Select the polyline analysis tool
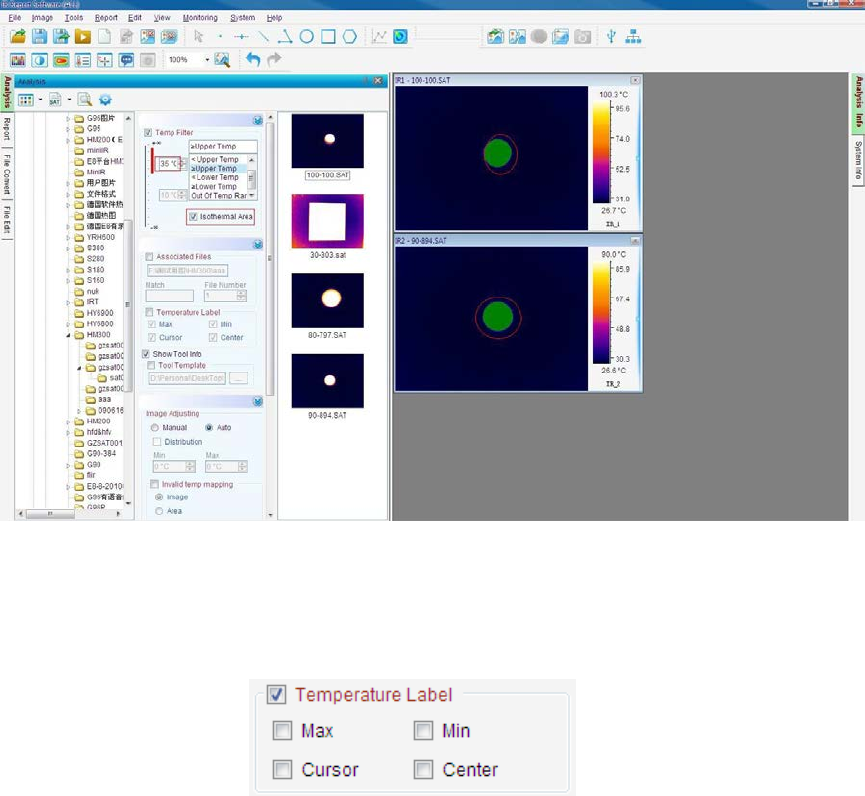Screen dimensions: 865x796 point(285,37)
